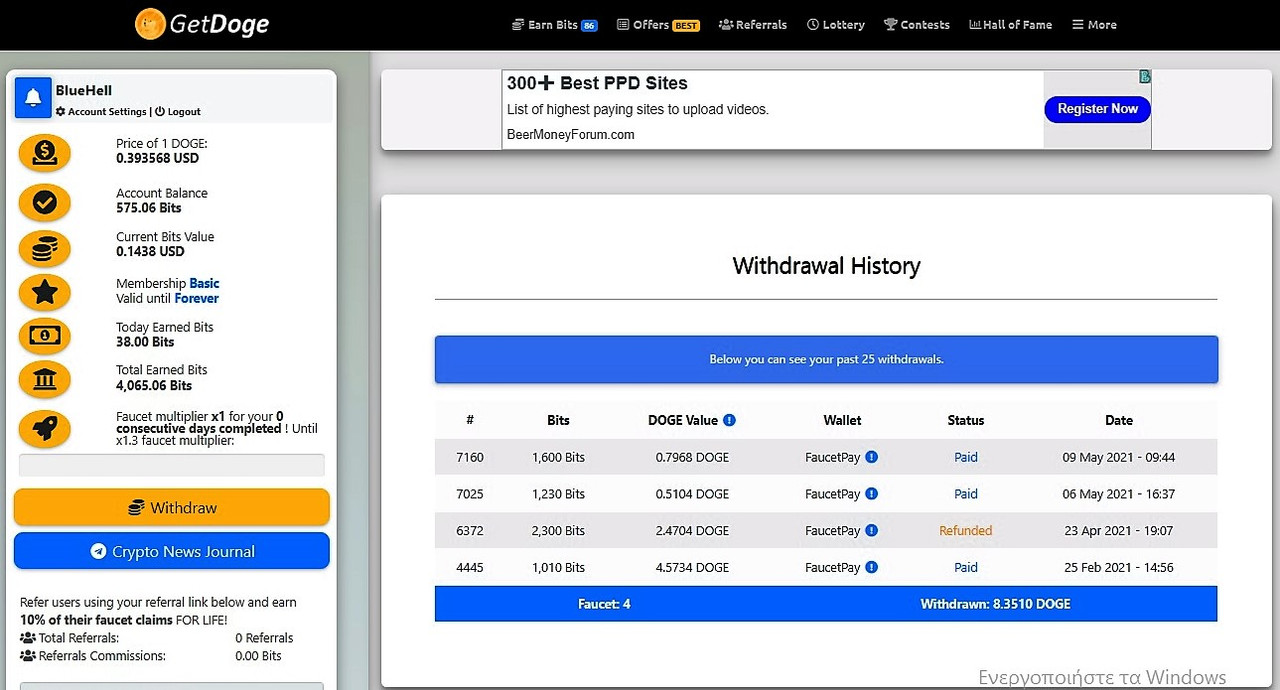Open the Contests page
The height and width of the screenshot is (690, 1280).
(916, 25)
